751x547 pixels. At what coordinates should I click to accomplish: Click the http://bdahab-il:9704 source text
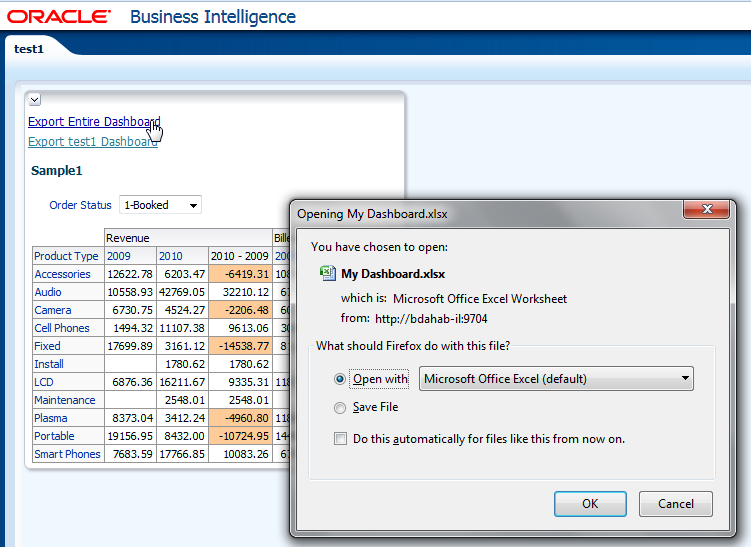[x=431, y=319]
